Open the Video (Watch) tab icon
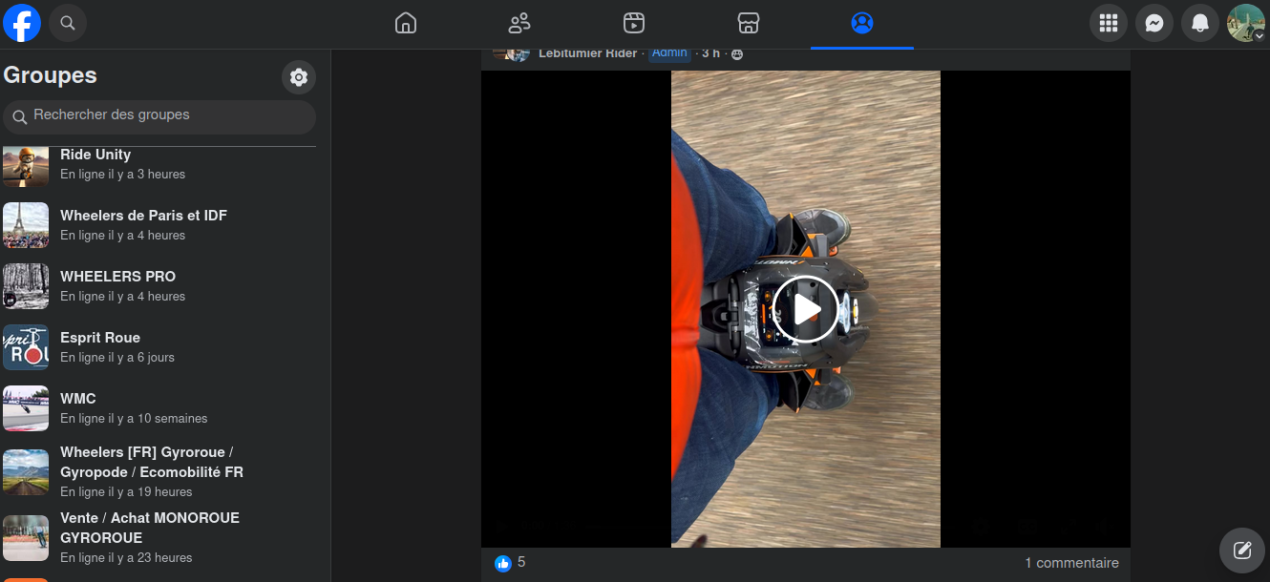The height and width of the screenshot is (582, 1270). click(634, 23)
